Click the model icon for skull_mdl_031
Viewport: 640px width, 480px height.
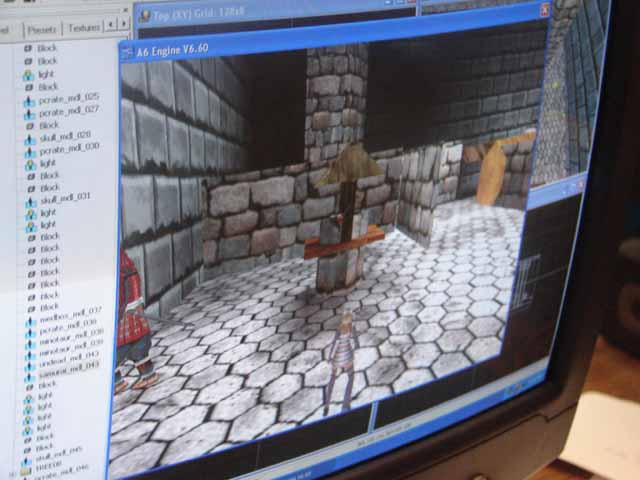(x=30, y=198)
